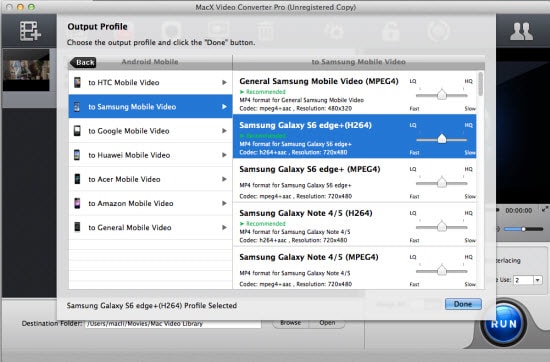
Task: Click the Huawei phone icon
Action: (x=77, y=155)
